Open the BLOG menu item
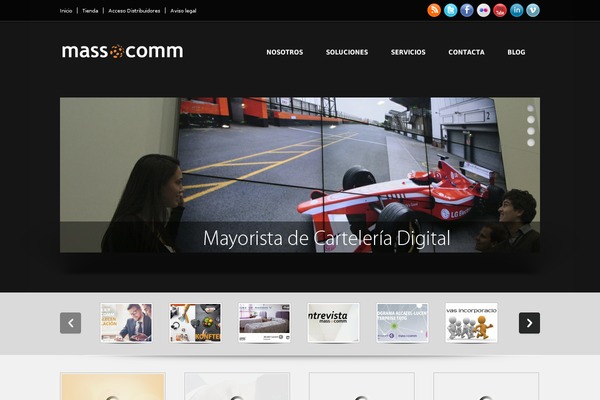600x400 pixels. (516, 52)
